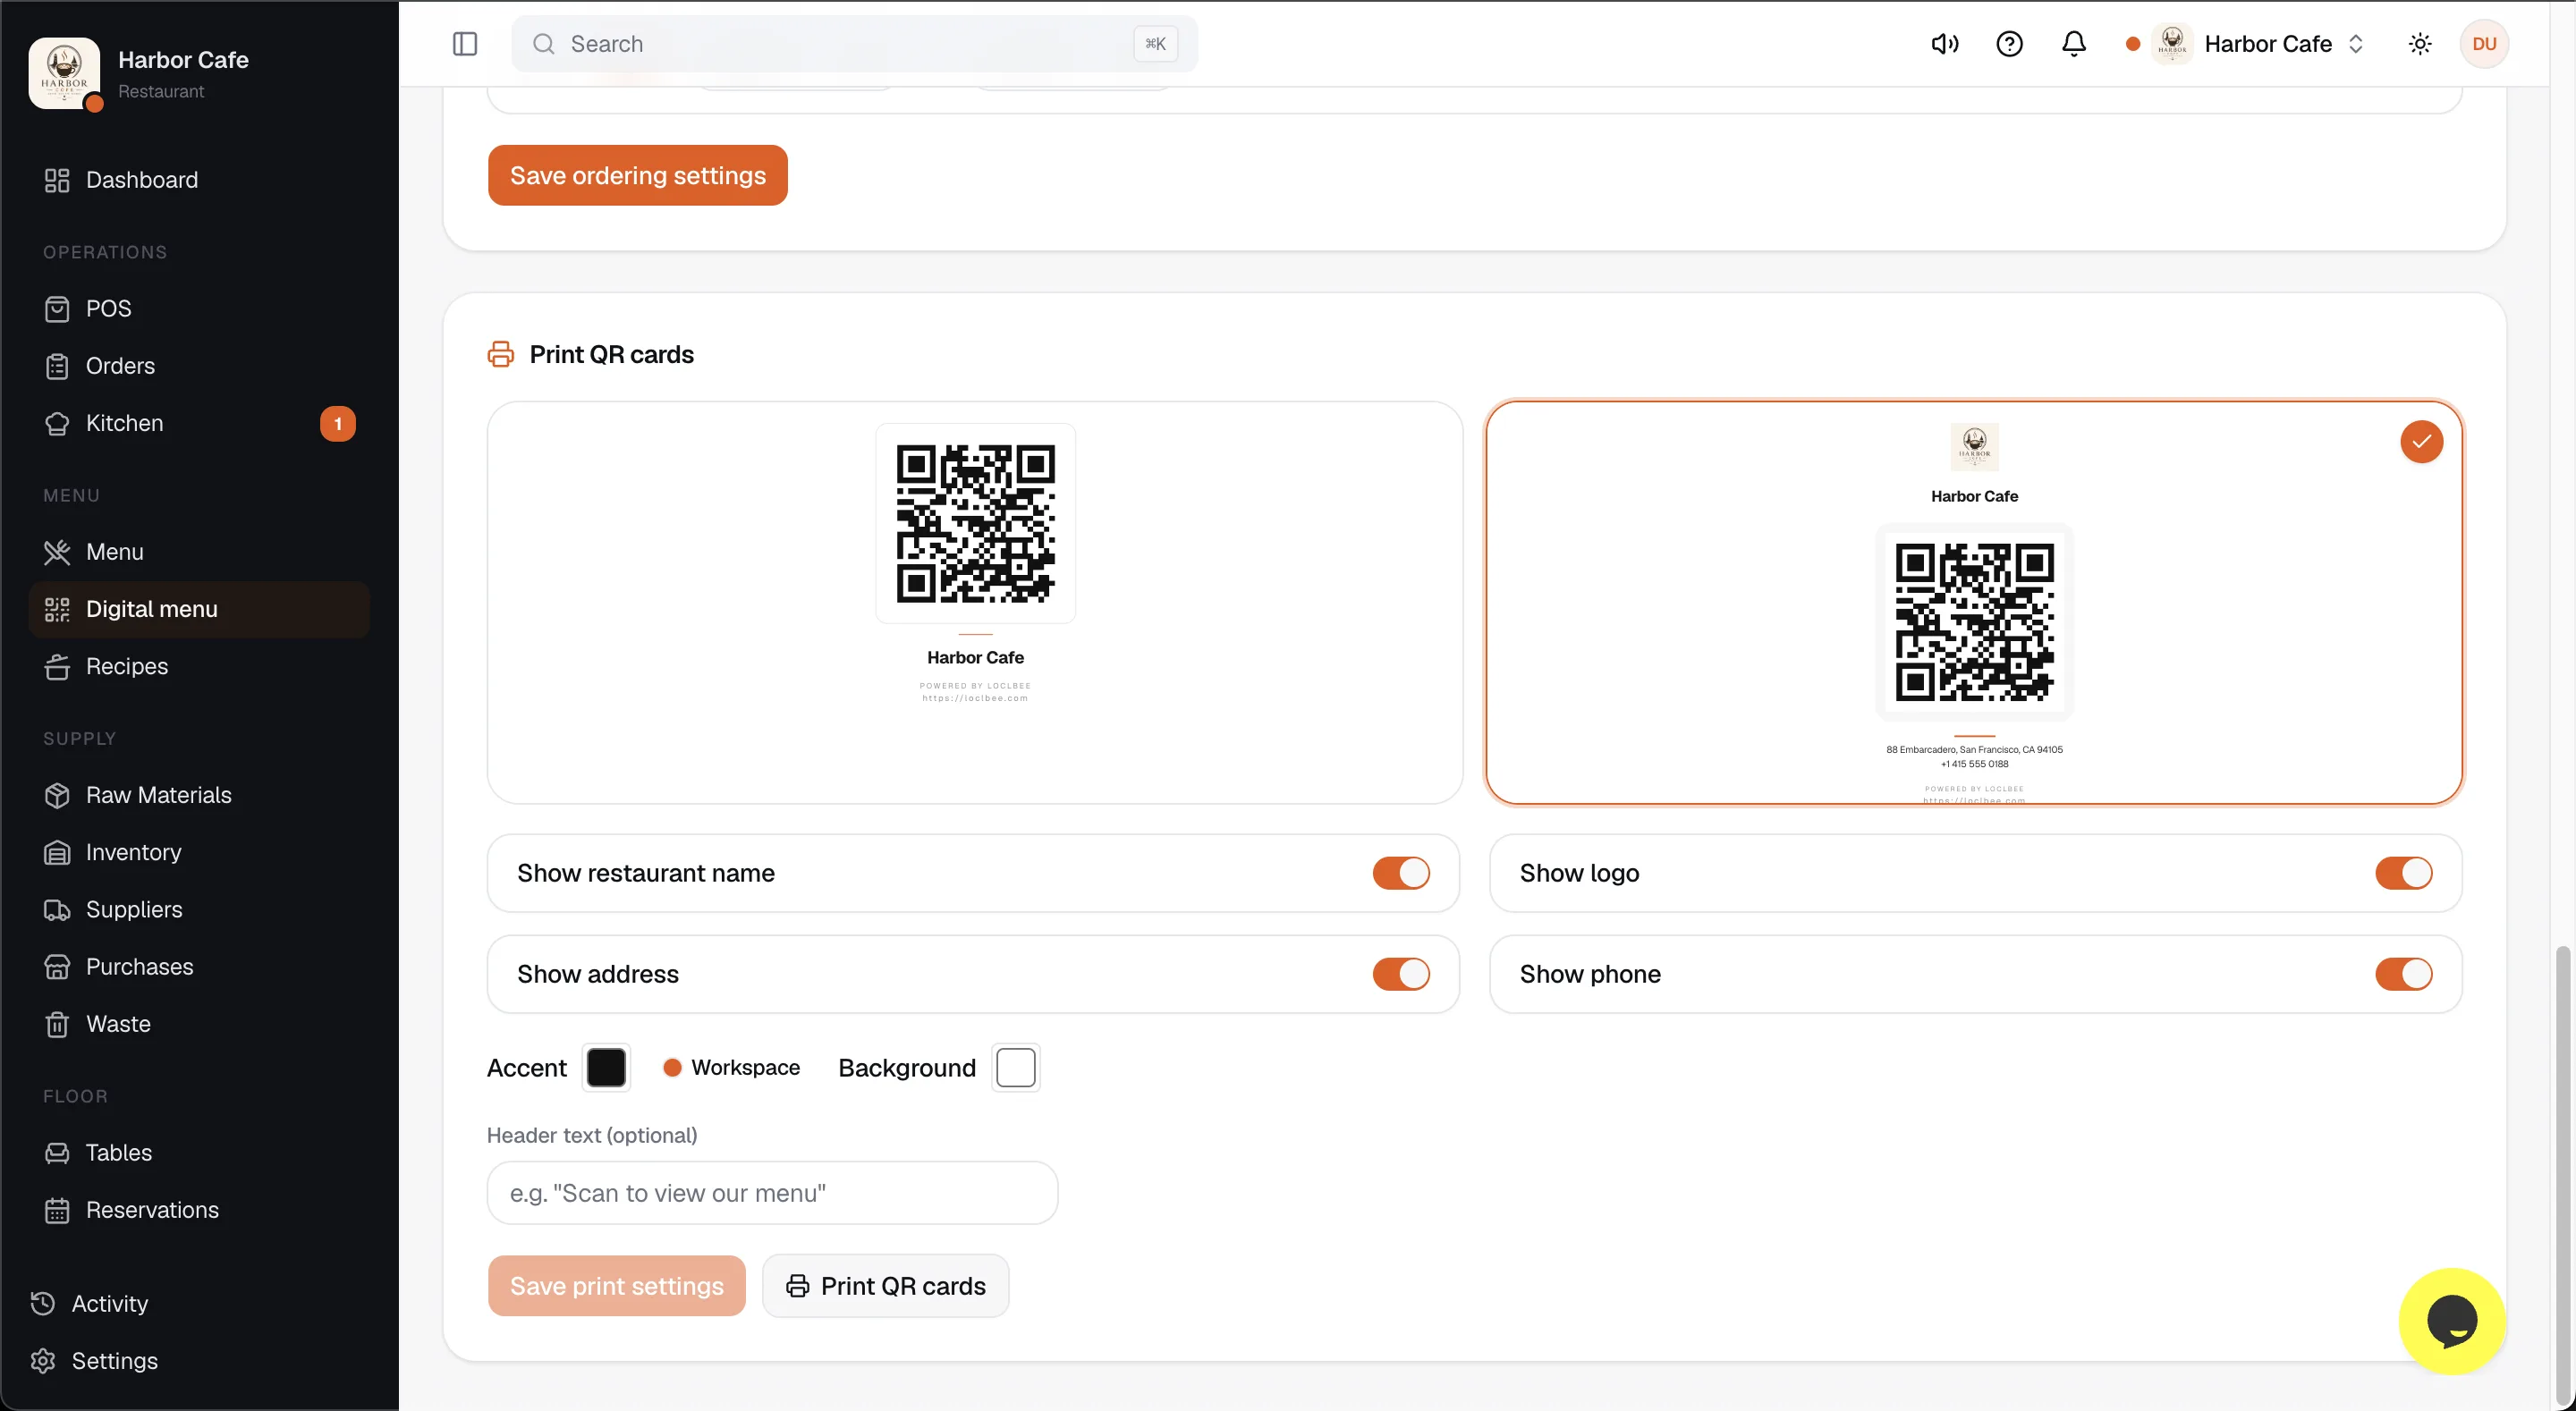Navigate to Inventory
Viewport: 2576px width, 1411px height.
199,852
